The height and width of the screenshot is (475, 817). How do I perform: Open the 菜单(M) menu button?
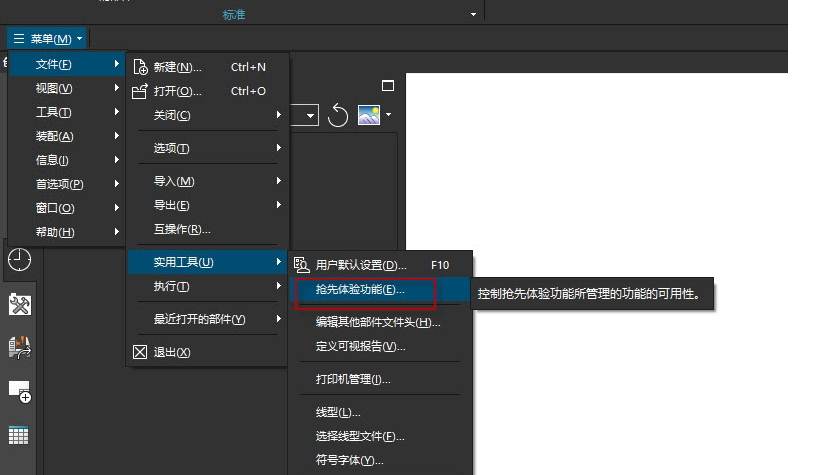click(x=47, y=39)
